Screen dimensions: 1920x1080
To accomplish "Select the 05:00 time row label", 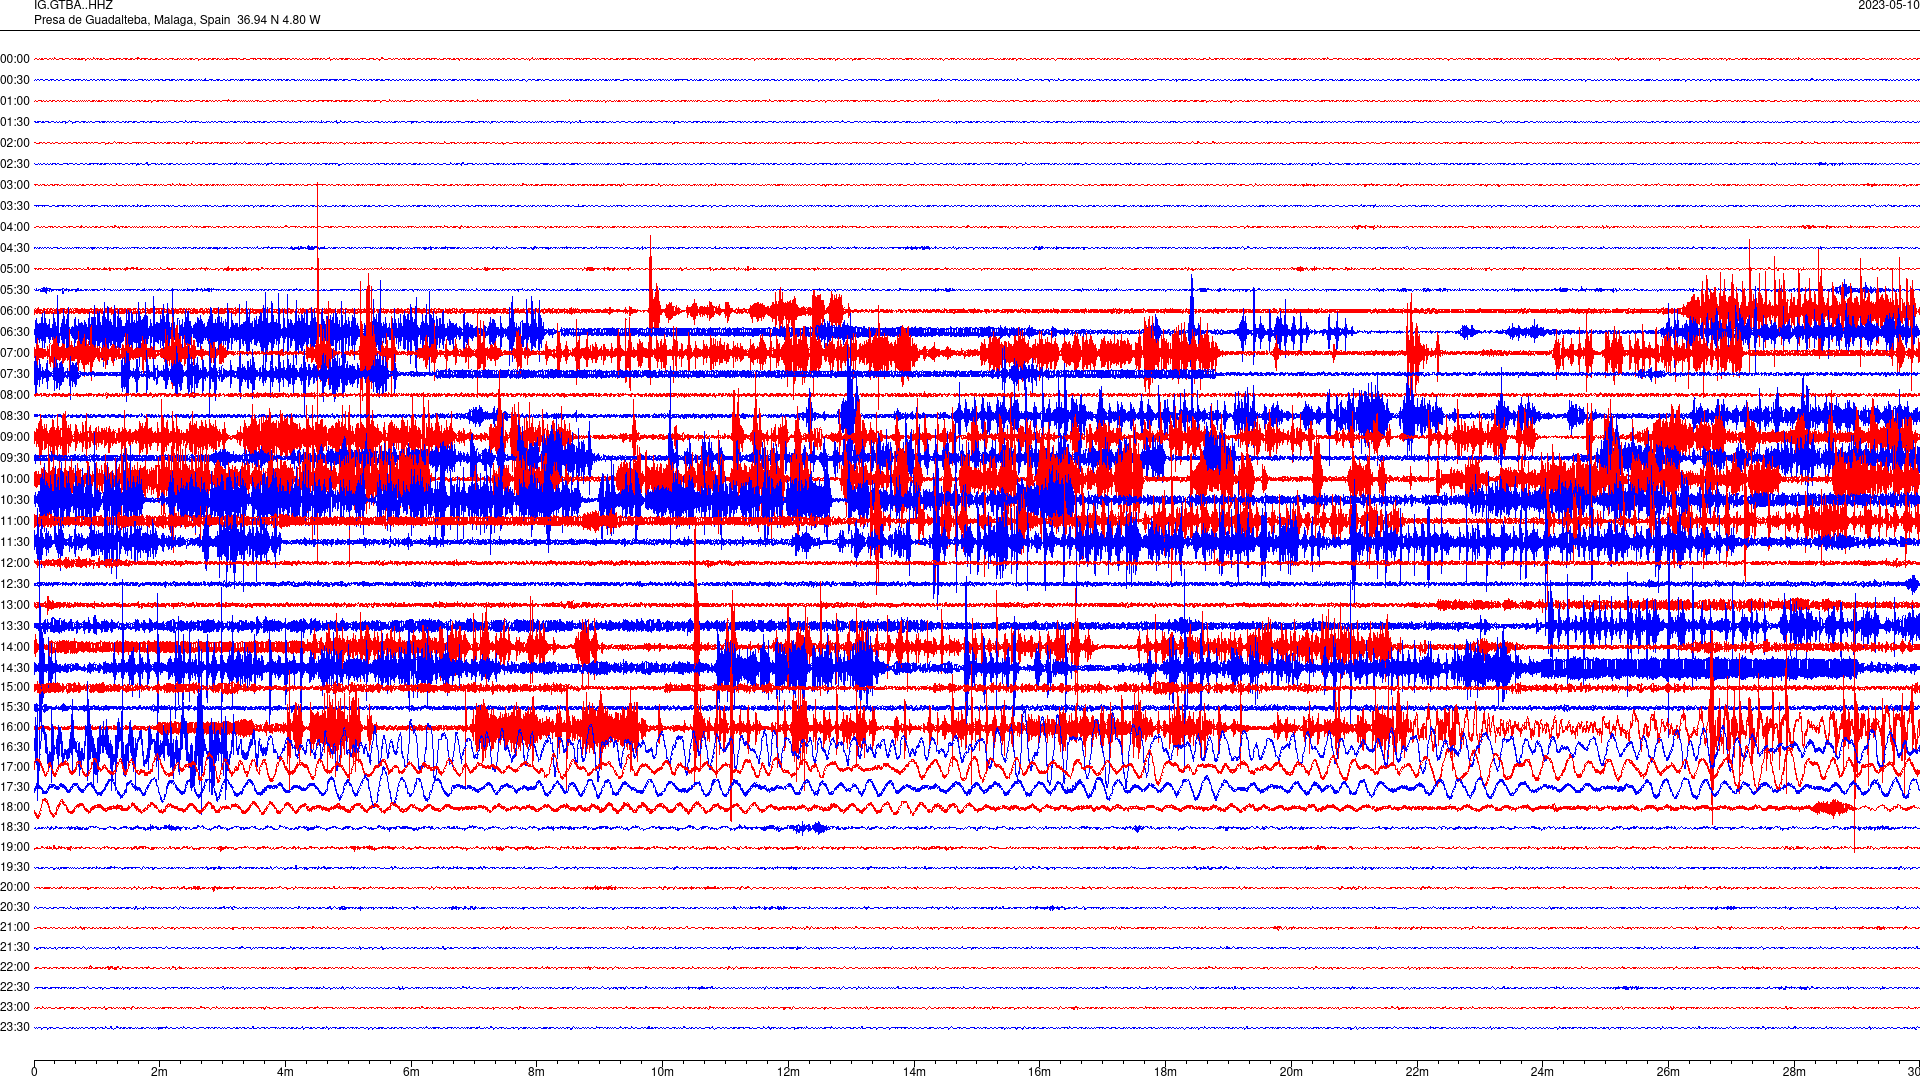I will [x=15, y=269].
